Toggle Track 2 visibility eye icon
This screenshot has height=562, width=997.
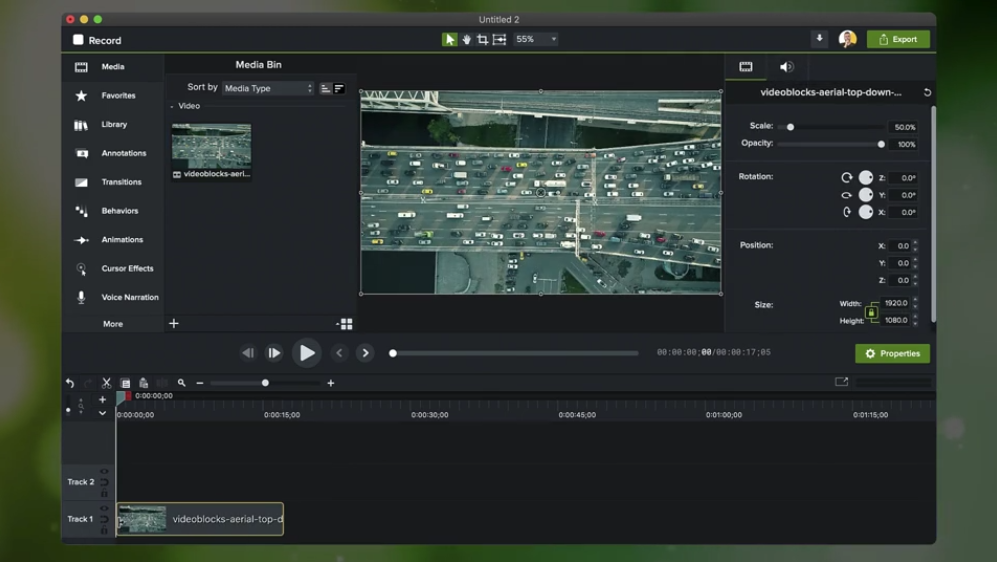(x=104, y=472)
